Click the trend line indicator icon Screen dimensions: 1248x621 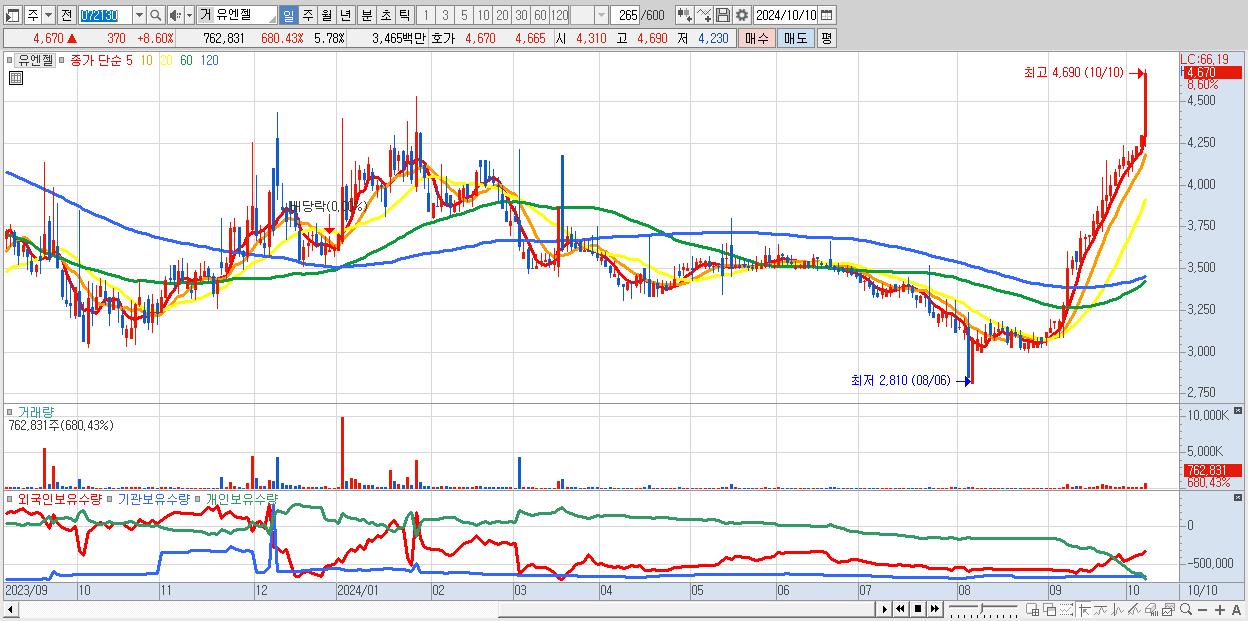pos(1101,609)
